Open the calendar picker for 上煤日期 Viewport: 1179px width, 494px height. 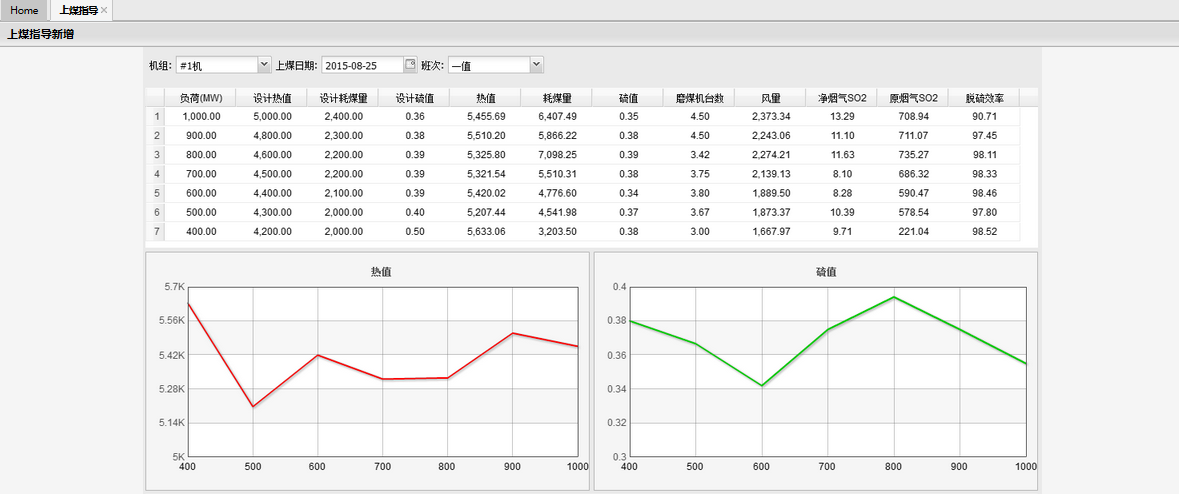(x=410, y=65)
